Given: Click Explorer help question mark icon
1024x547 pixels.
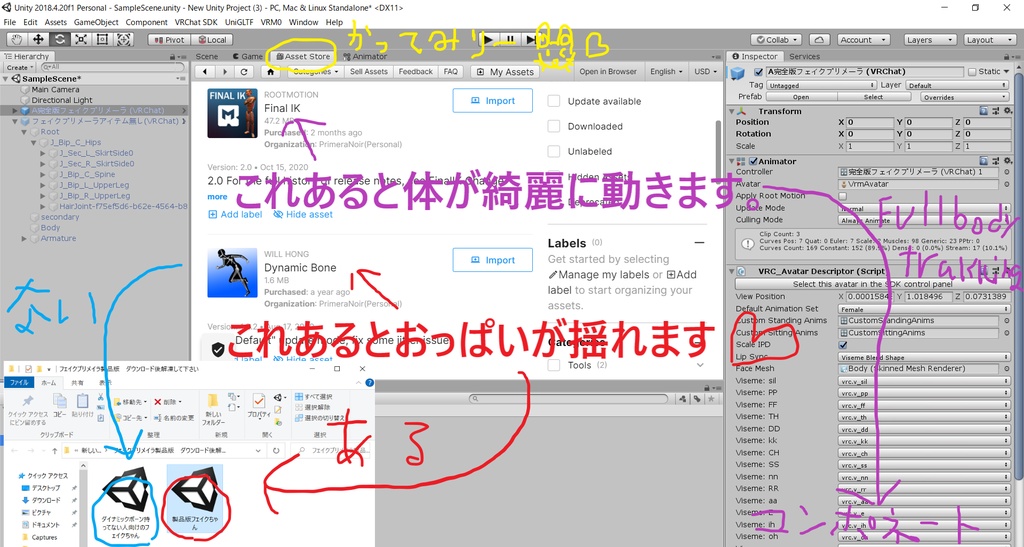Looking at the screenshot, I should pos(369,383).
